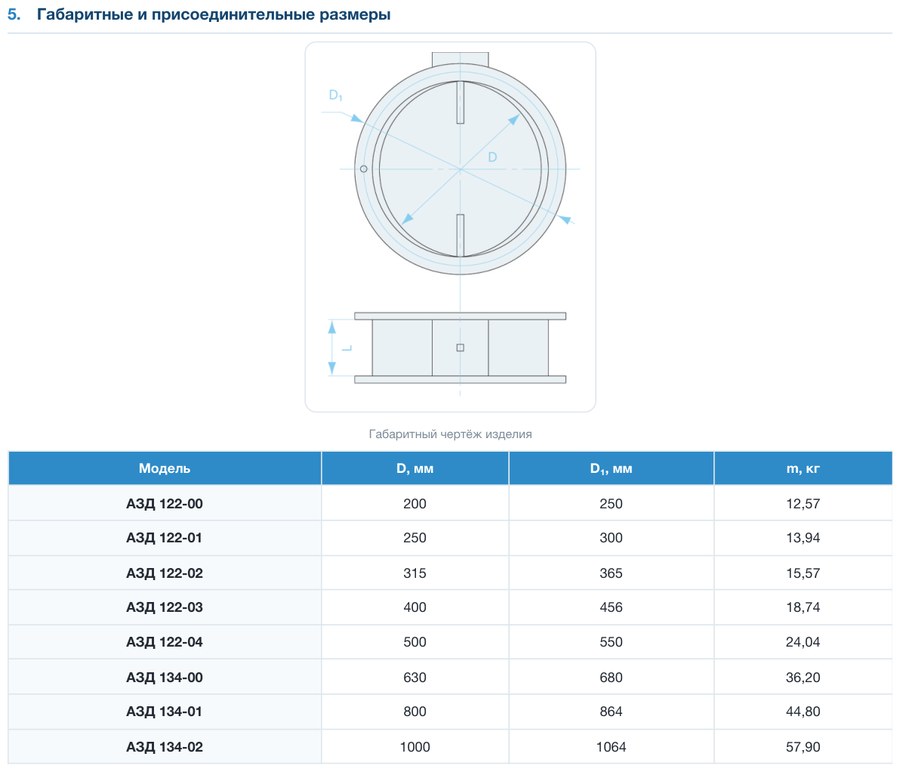900x772 pixels.
Task: Select the АЗД 134-00 model cell
Action: click(x=164, y=677)
